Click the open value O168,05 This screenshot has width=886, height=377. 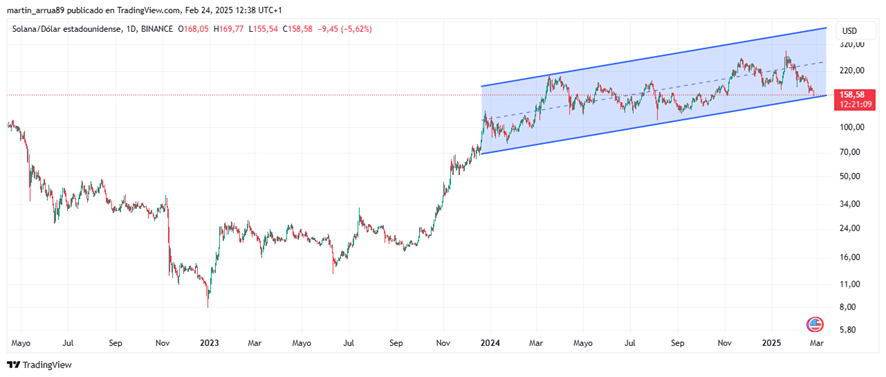193,29
